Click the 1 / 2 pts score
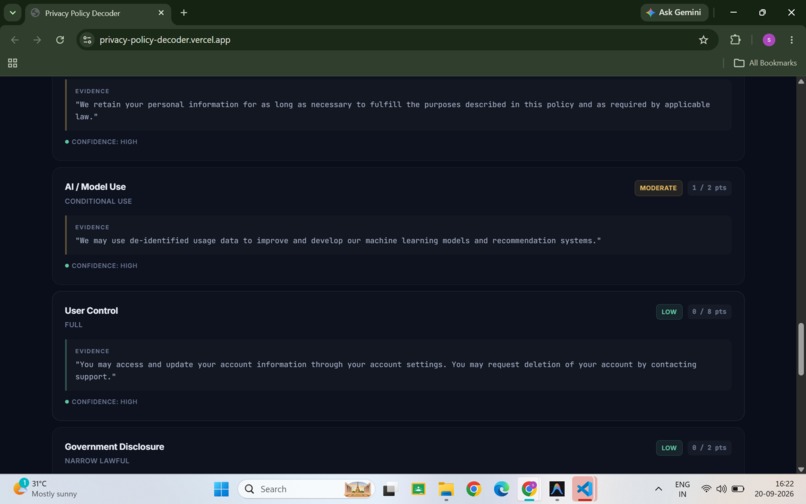 tap(709, 188)
